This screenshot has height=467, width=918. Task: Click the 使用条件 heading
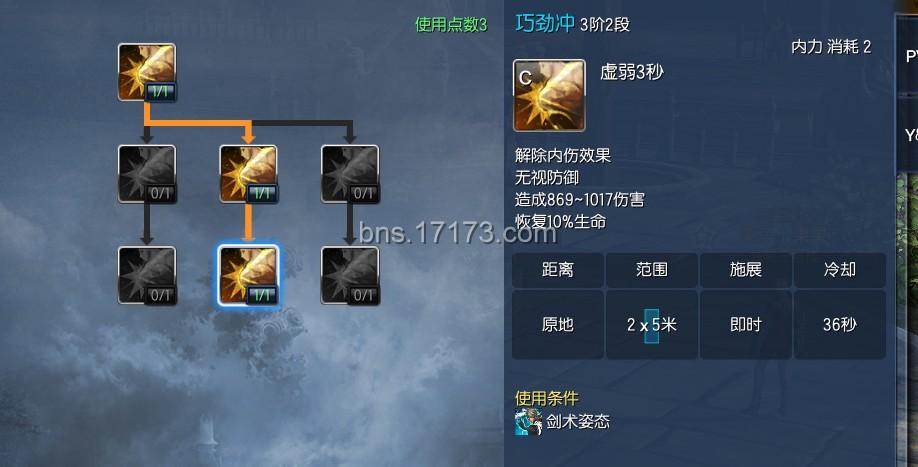point(547,399)
